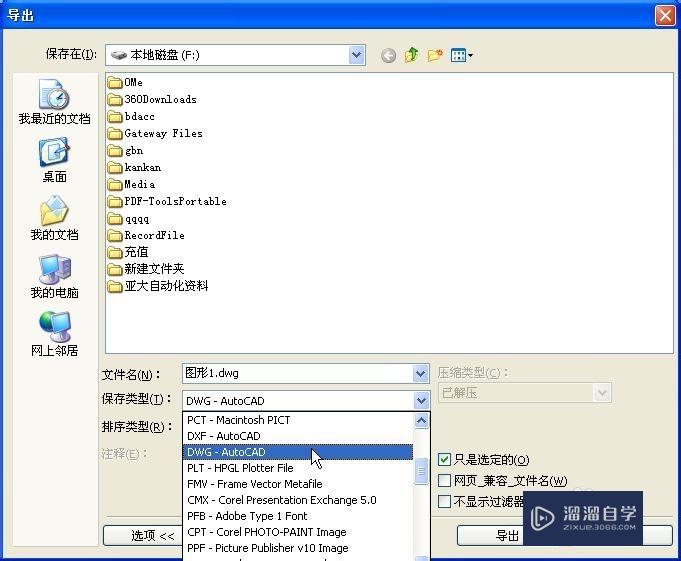Choose DXF - AutoCAD format
The image size is (681, 561).
pyautogui.click(x=298, y=436)
